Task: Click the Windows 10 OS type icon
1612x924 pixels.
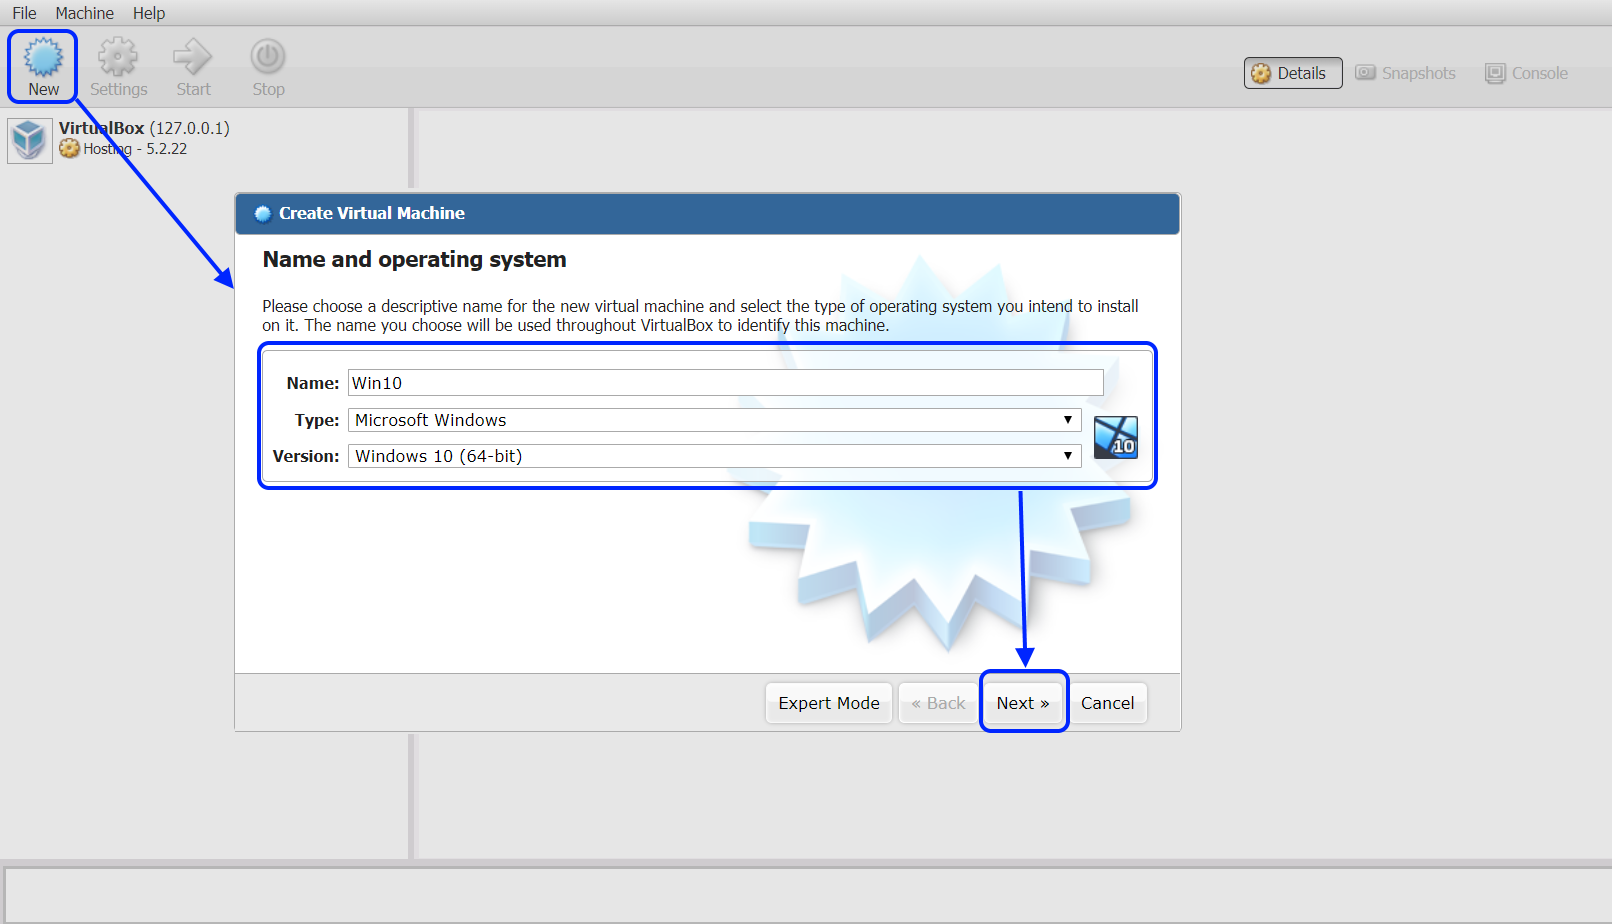Action: [x=1116, y=438]
